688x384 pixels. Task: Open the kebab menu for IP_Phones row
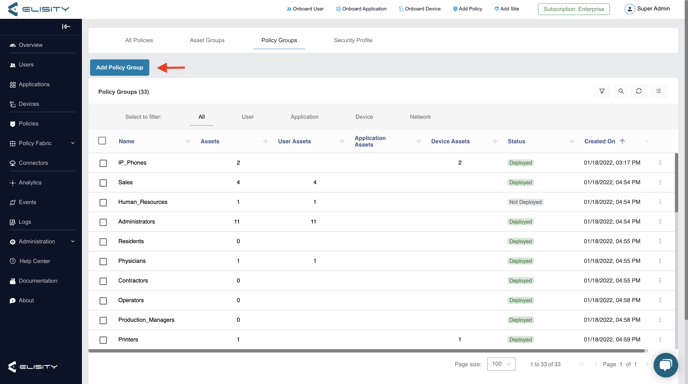click(660, 163)
